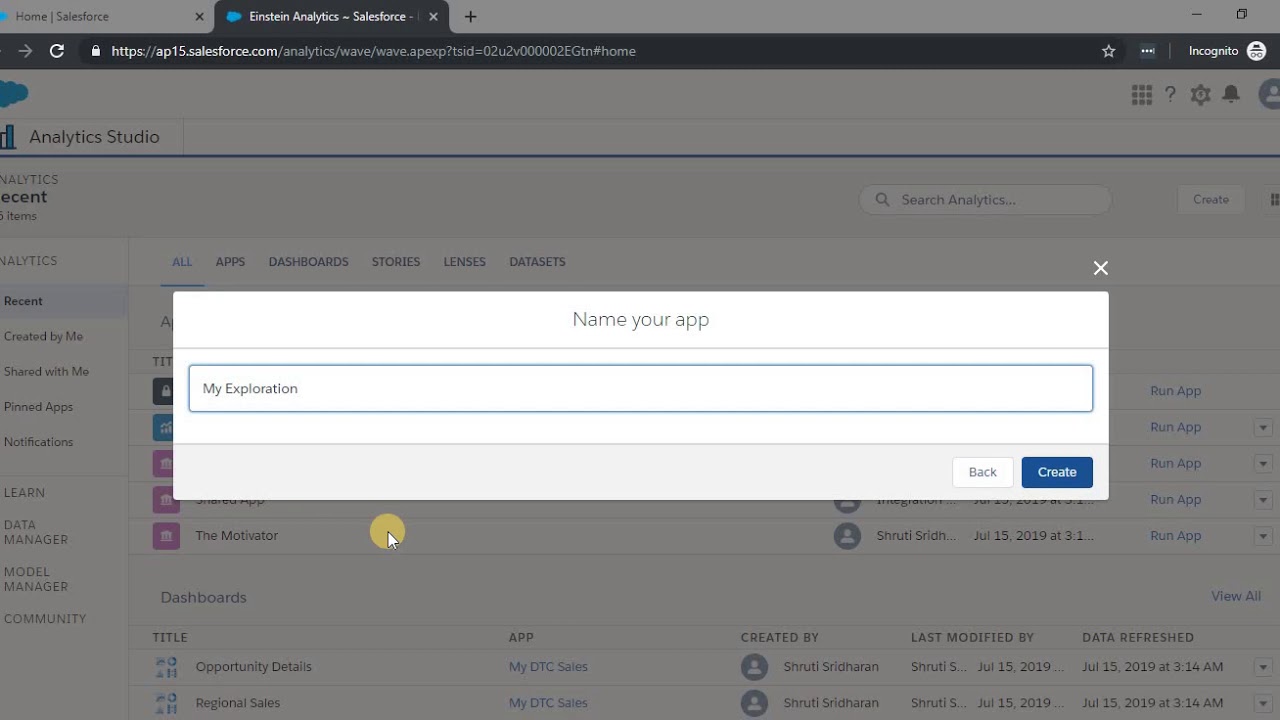
Task: Open MODEL MANAGER in sidebar
Action: point(35,579)
